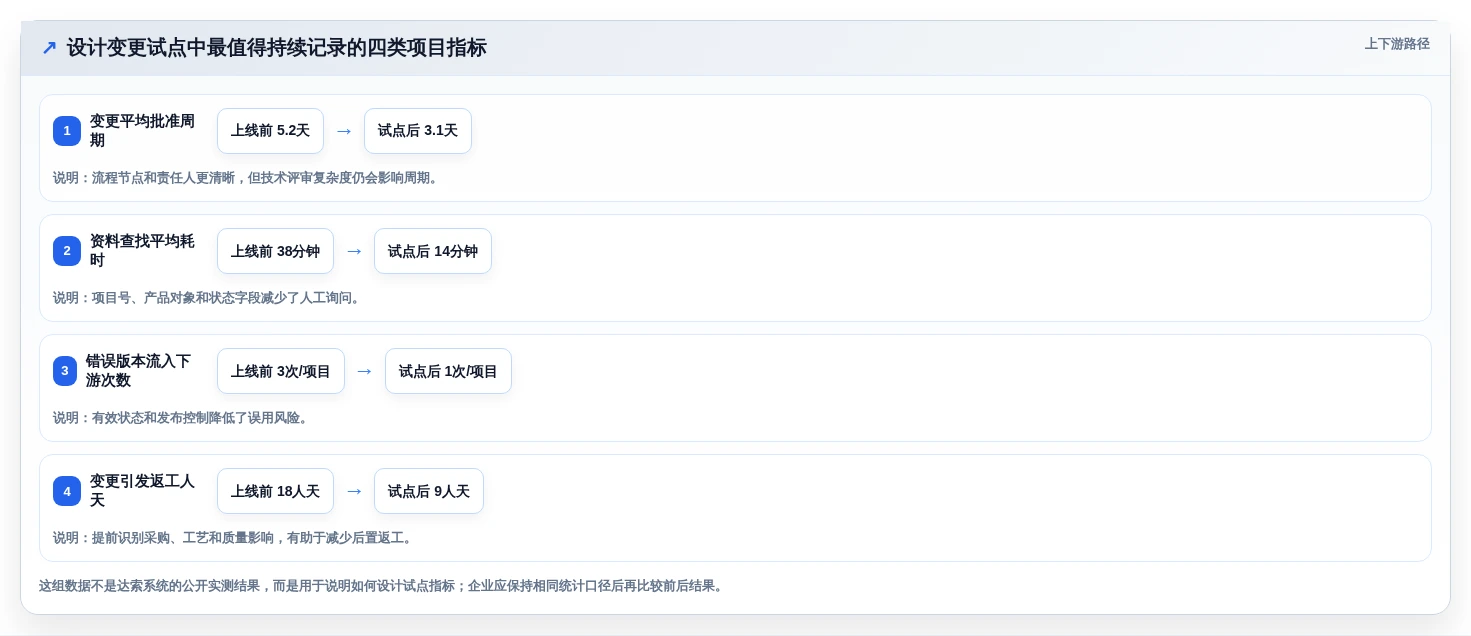Click the number 1 badge
The image size is (1471, 636).
tap(67, 131)
